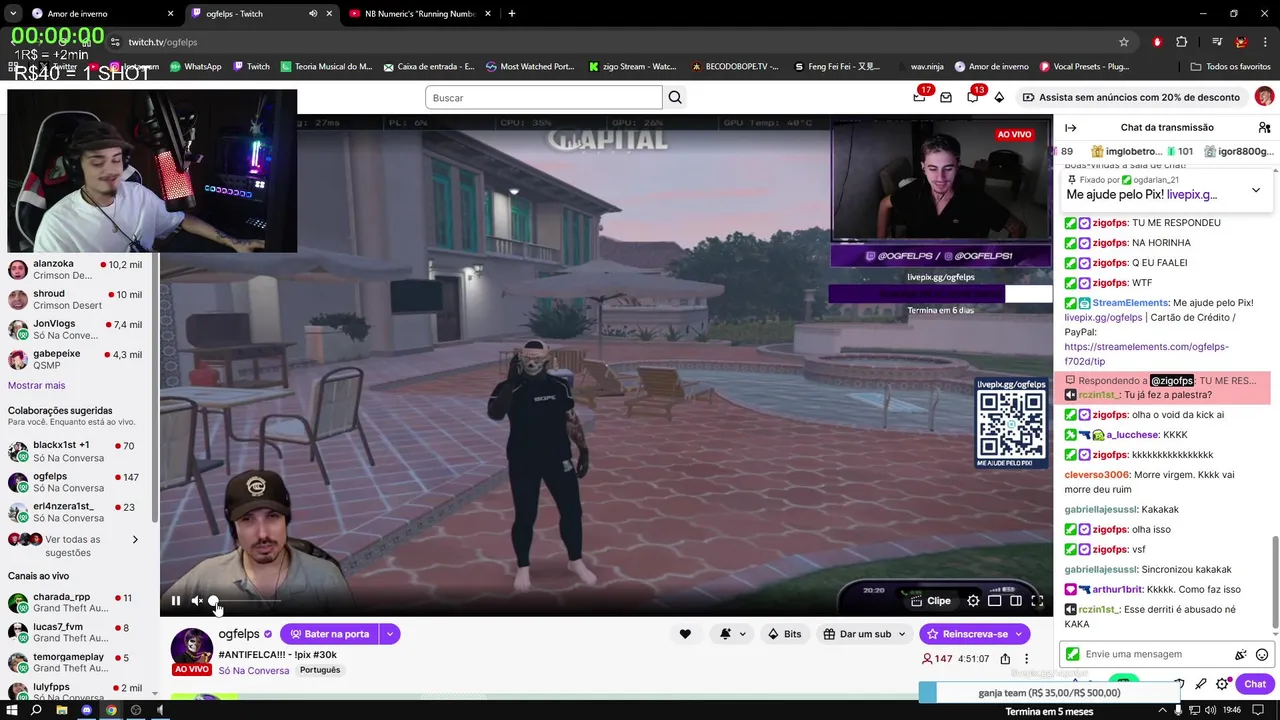
Task: Focus the Buscar search field
Action: 544,97
